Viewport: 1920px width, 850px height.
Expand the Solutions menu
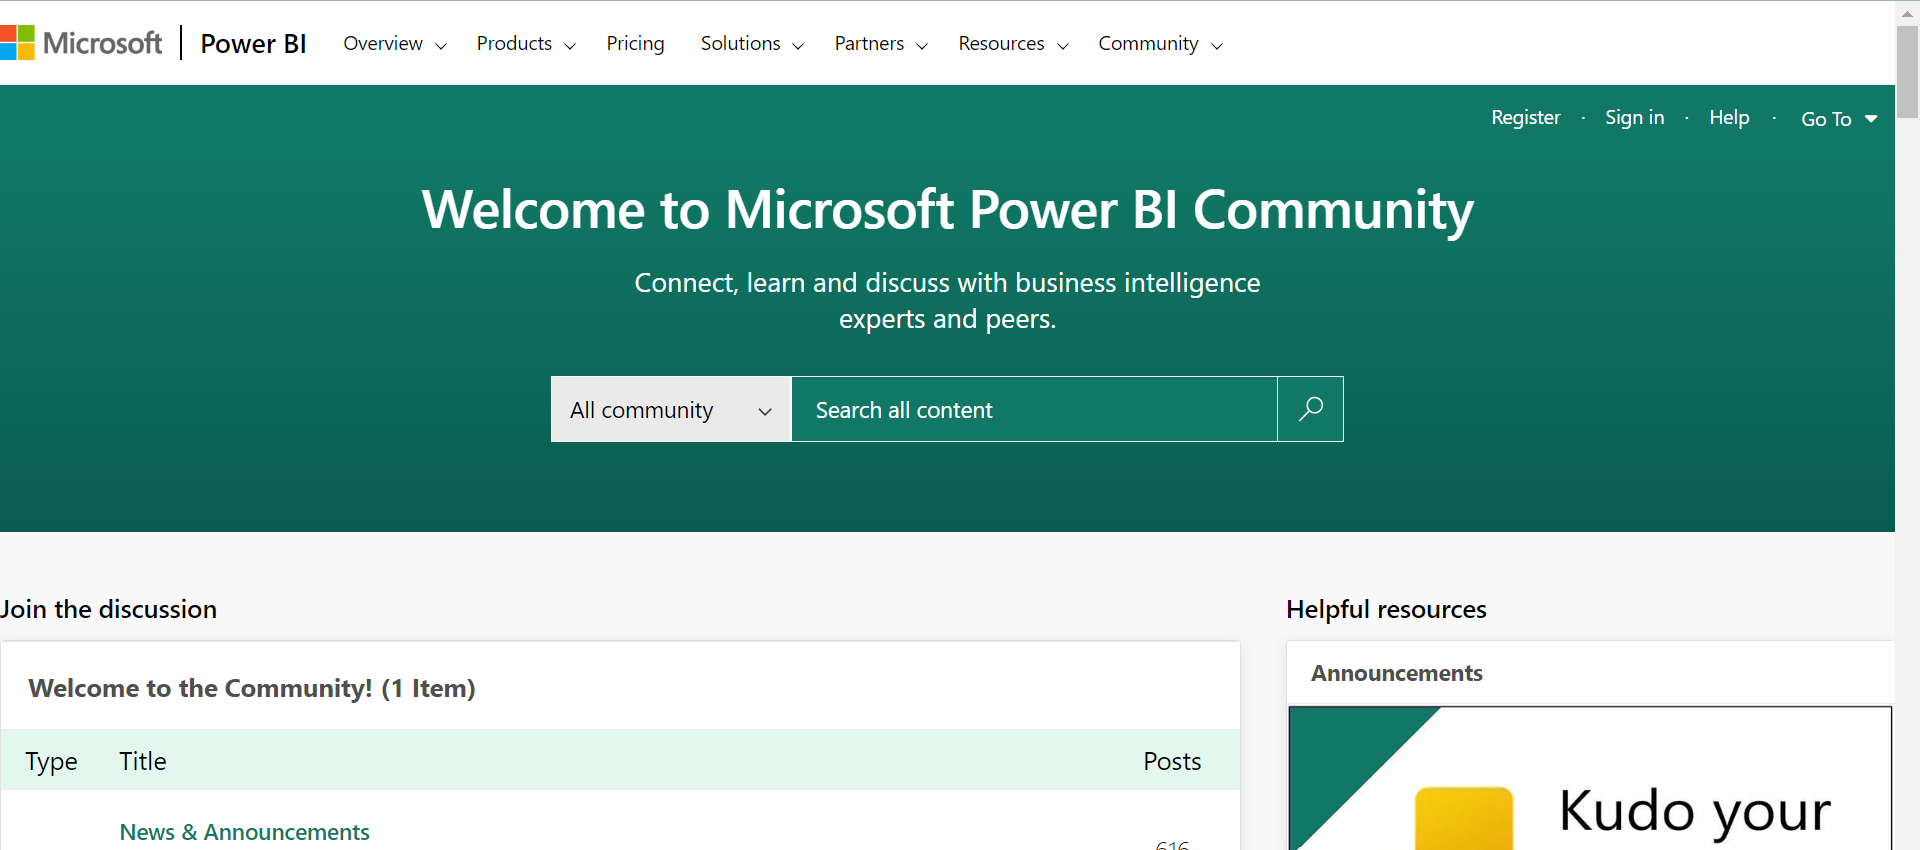click(x=751, y=44)
